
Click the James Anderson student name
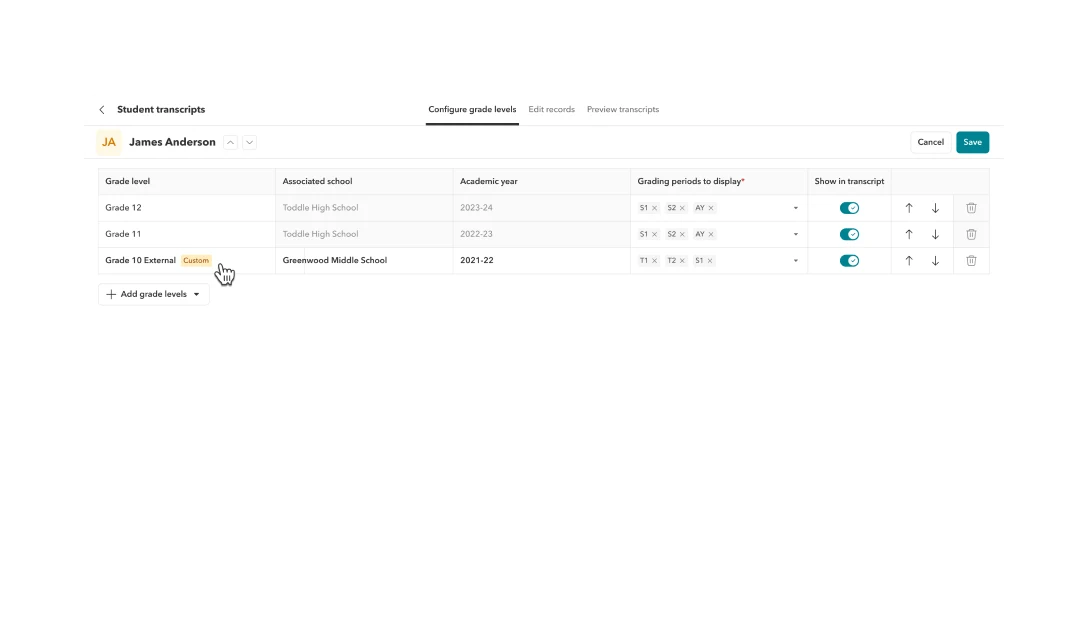(x=172, y=142)
